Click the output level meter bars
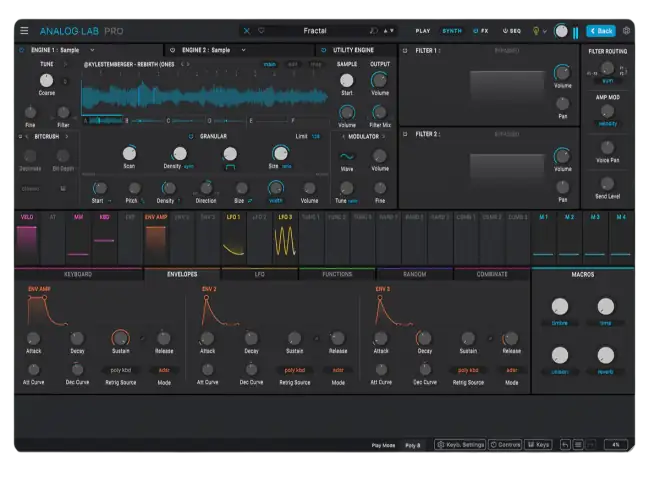 pyautogui.click(x=575, y=32)
